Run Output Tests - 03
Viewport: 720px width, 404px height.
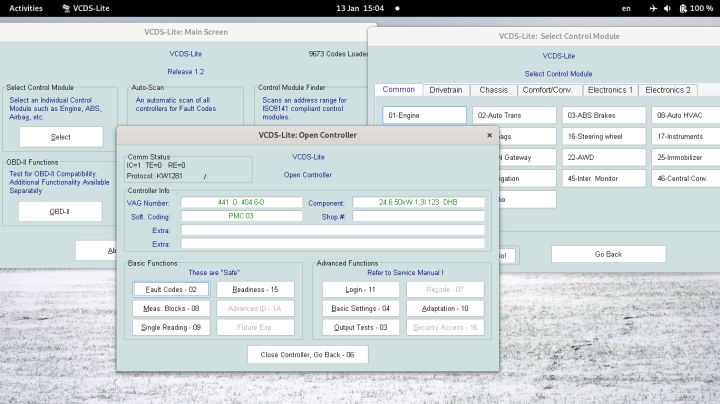(x=360, y=327)
